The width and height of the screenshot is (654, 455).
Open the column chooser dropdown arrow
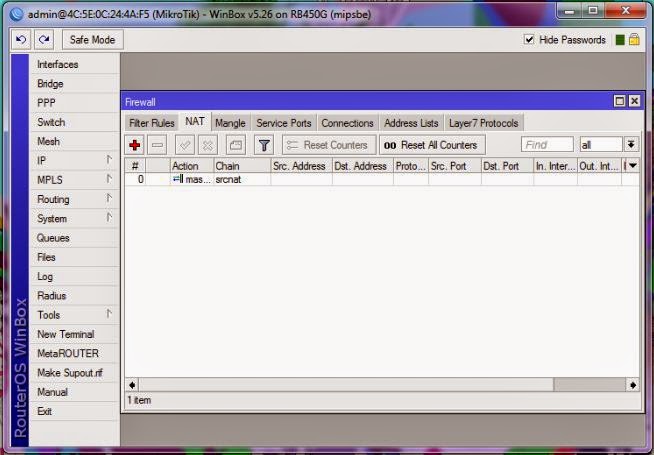coord(633,166)
